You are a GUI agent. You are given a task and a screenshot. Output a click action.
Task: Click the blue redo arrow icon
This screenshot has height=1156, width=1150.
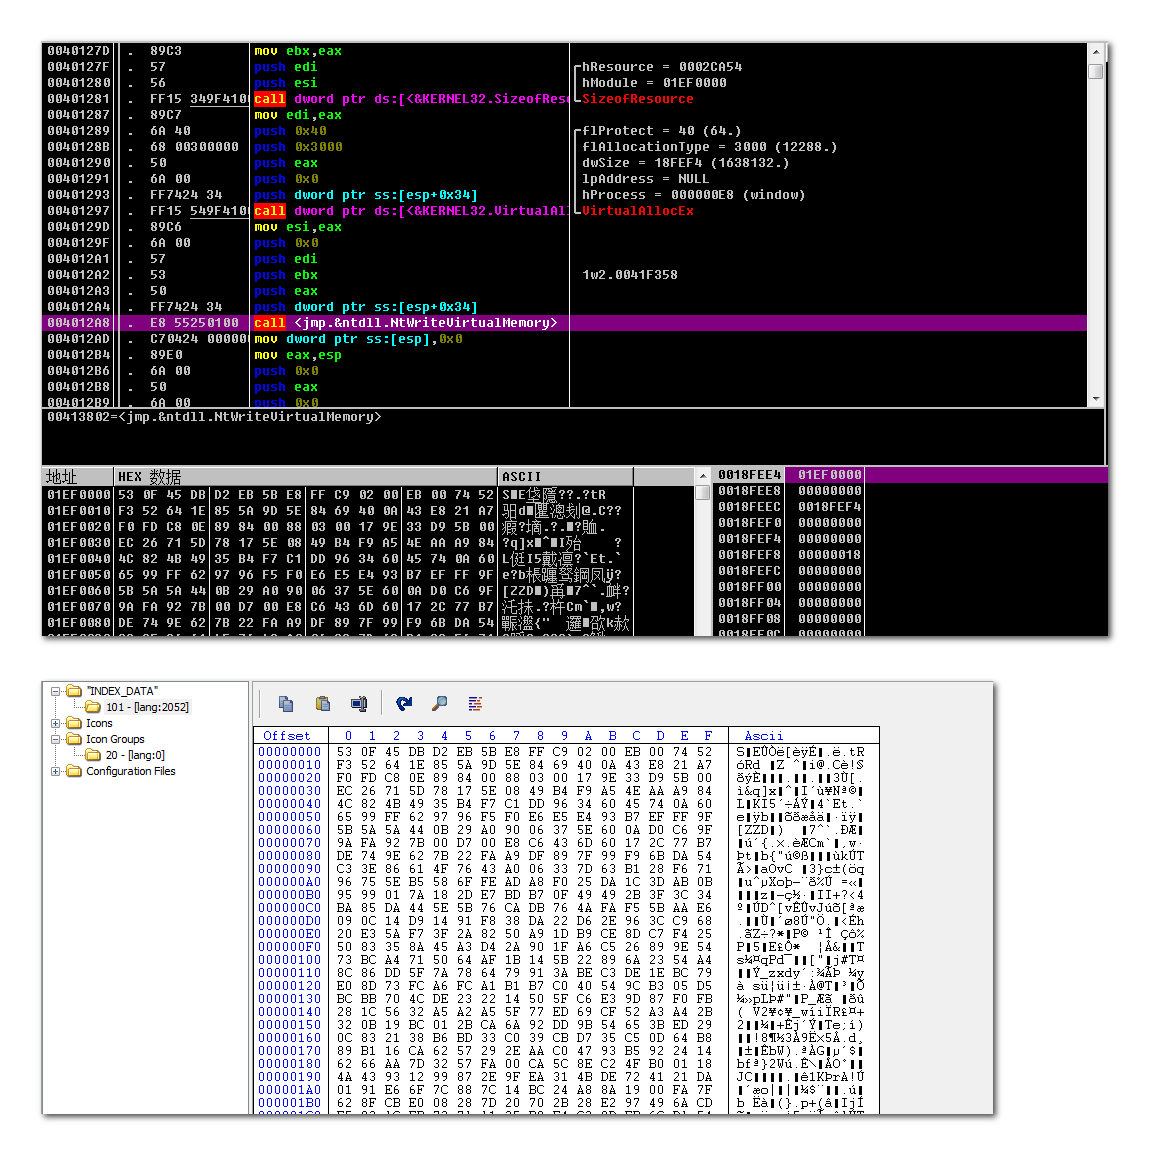(404, 704)
